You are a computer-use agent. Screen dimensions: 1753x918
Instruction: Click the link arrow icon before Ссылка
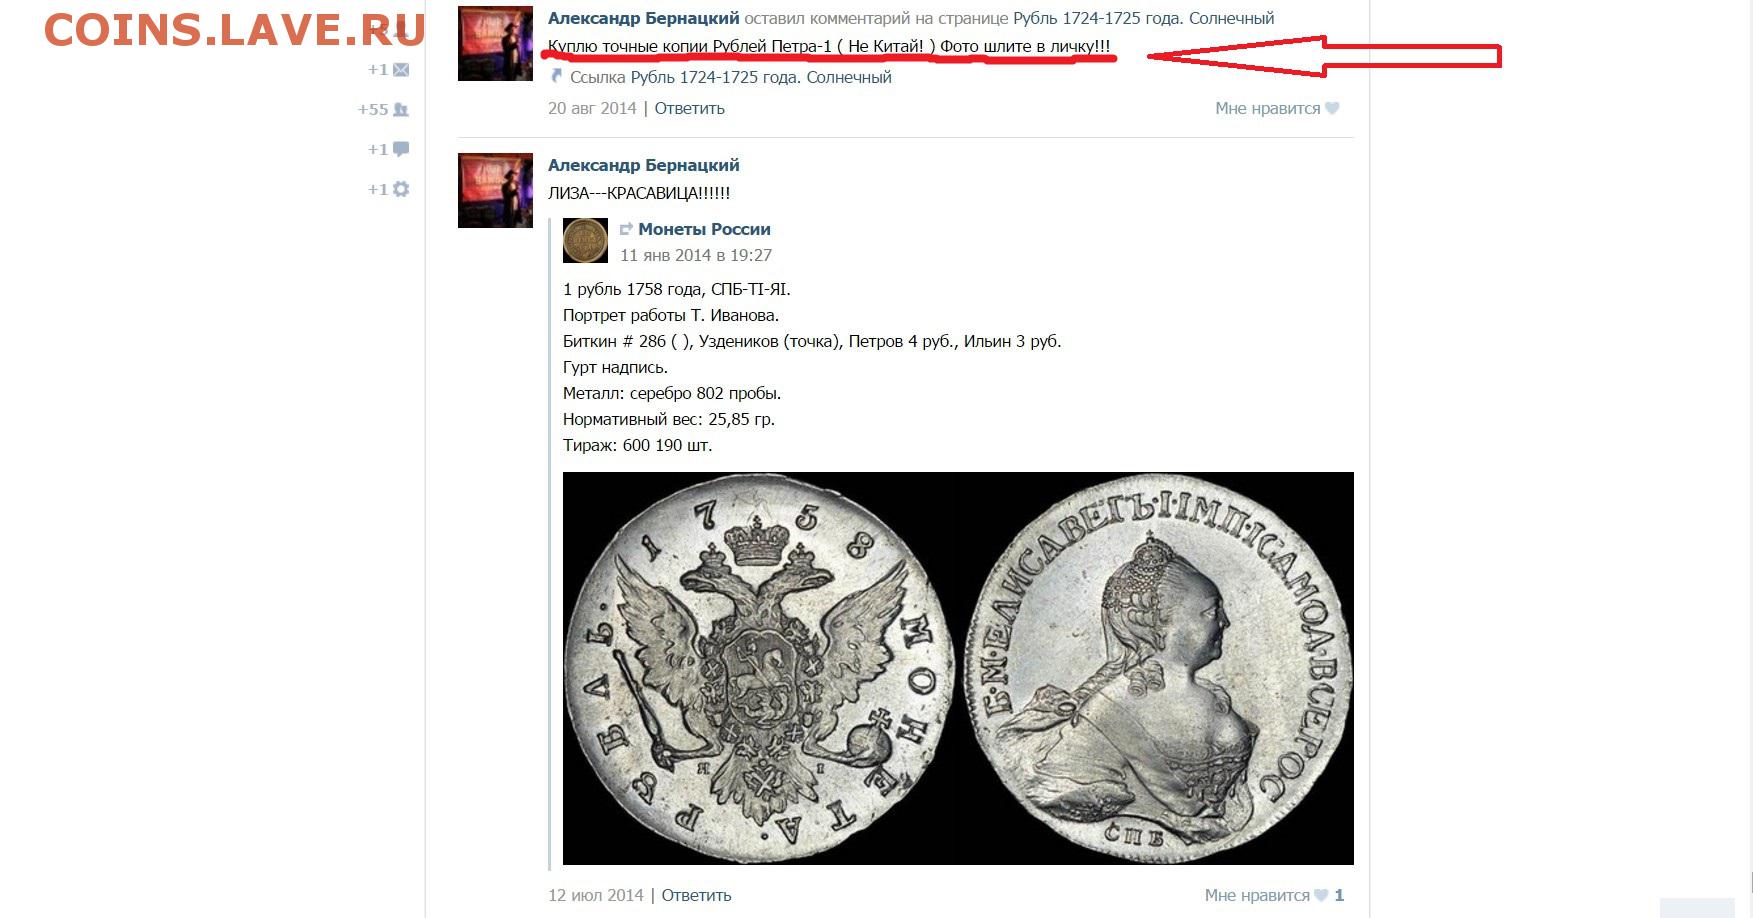(557, 76)
